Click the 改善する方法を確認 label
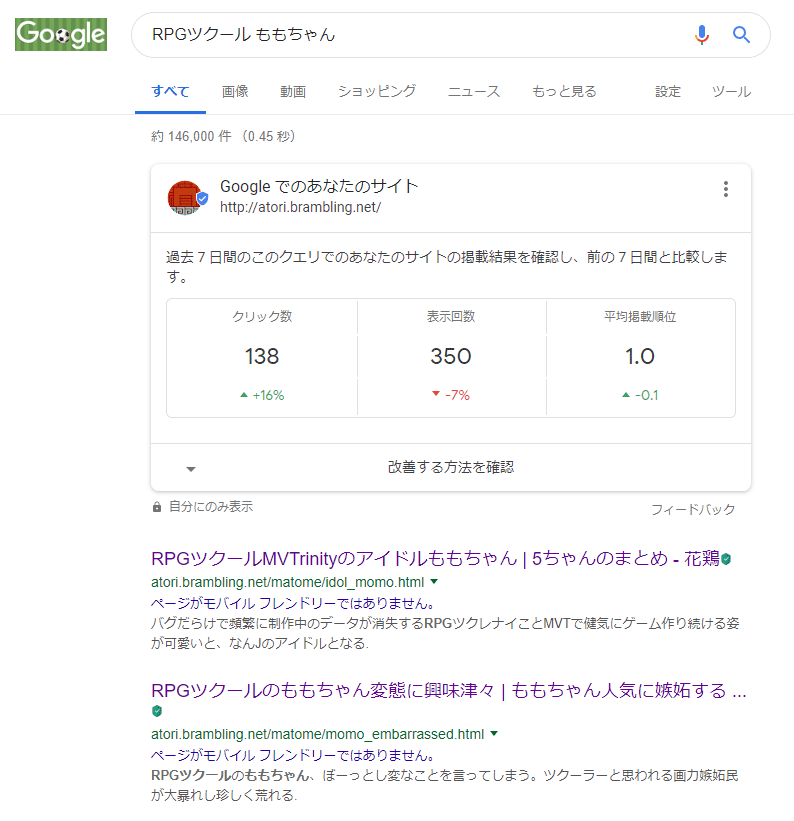The height and width of the screenshot is (821, 794). coord(451,467)
